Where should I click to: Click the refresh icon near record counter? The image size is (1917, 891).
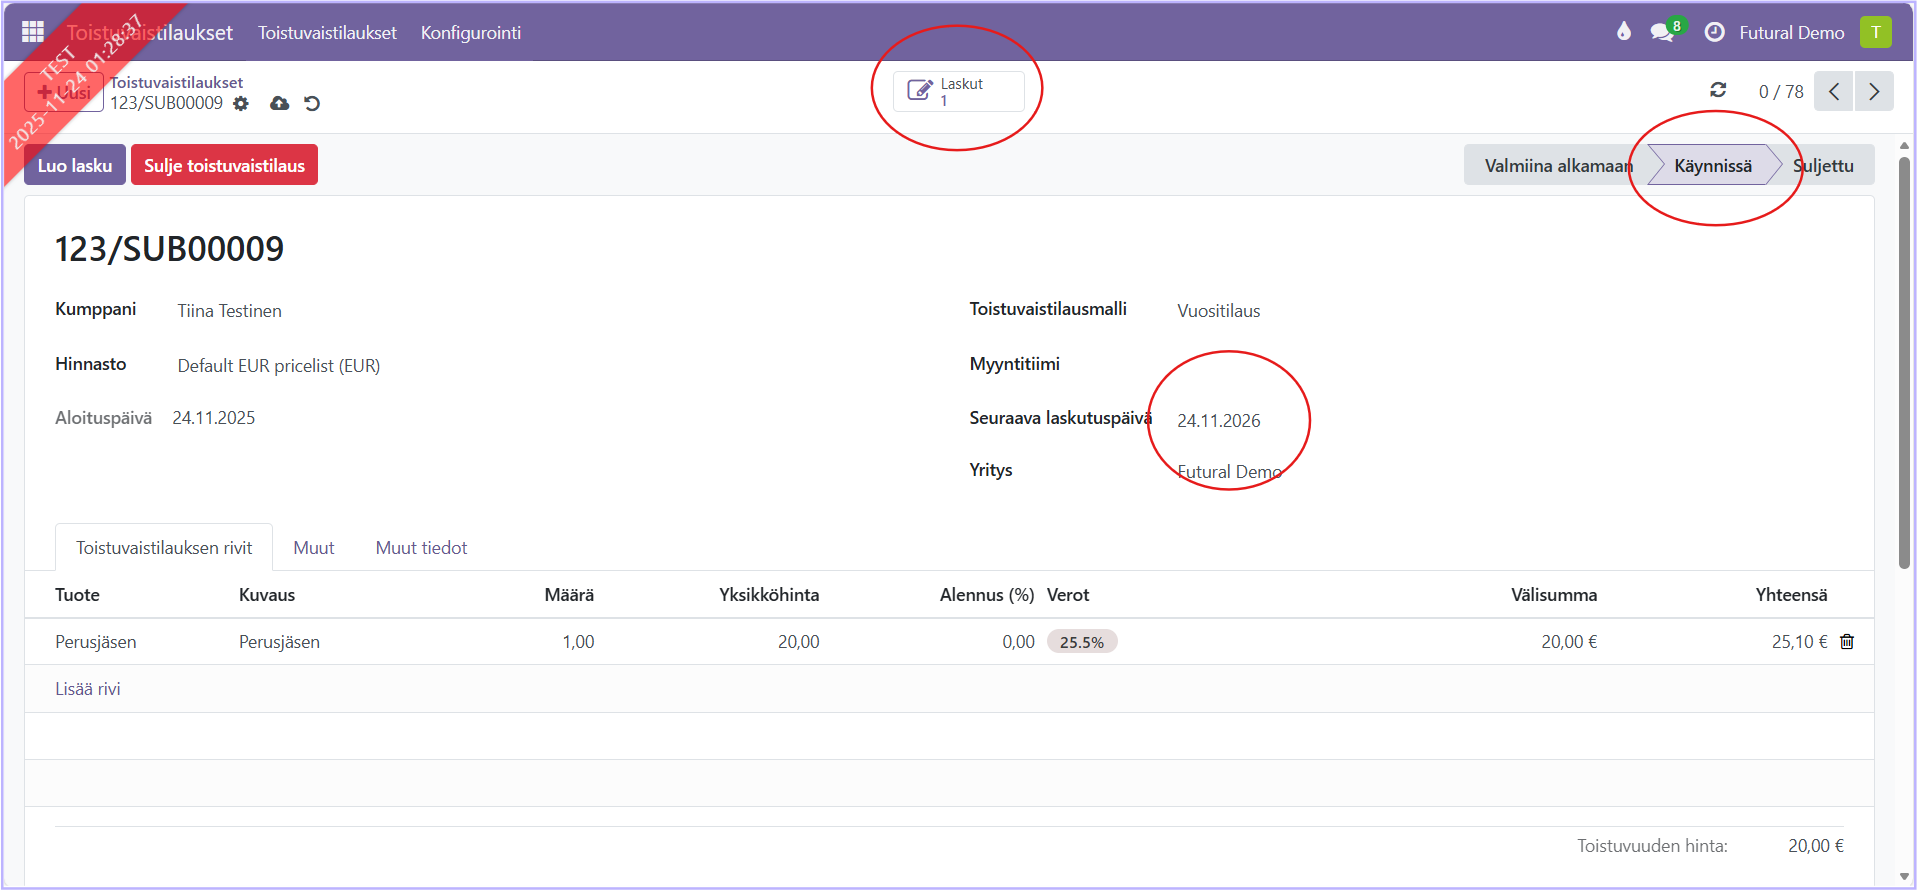pyautogui.click(x=1718, y=91)
